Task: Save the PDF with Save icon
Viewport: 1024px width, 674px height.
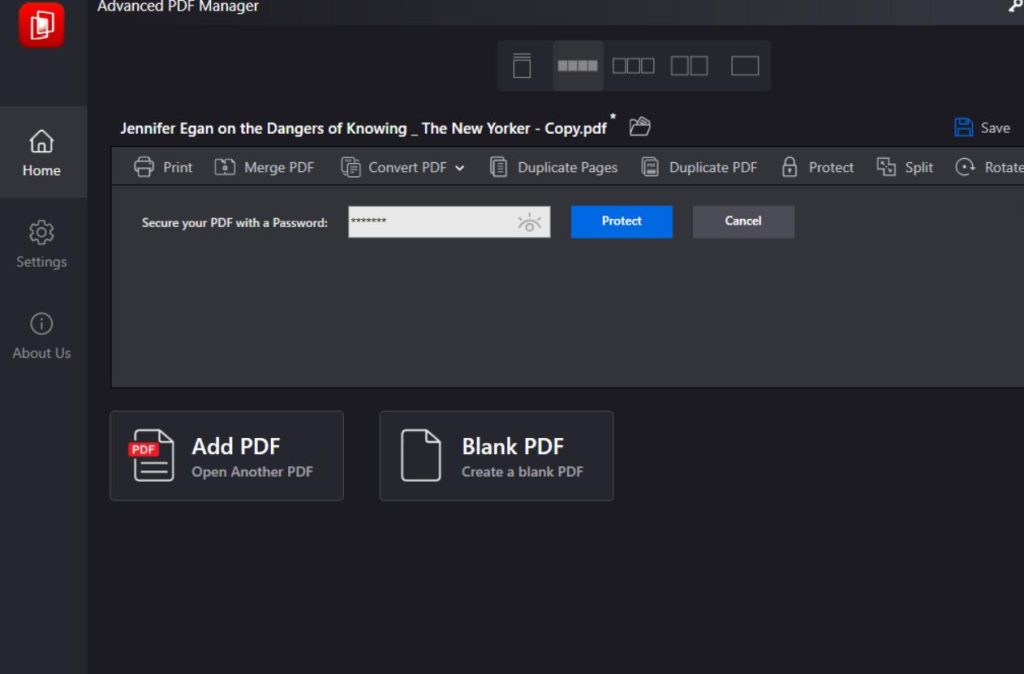Action: click(982, 127)
